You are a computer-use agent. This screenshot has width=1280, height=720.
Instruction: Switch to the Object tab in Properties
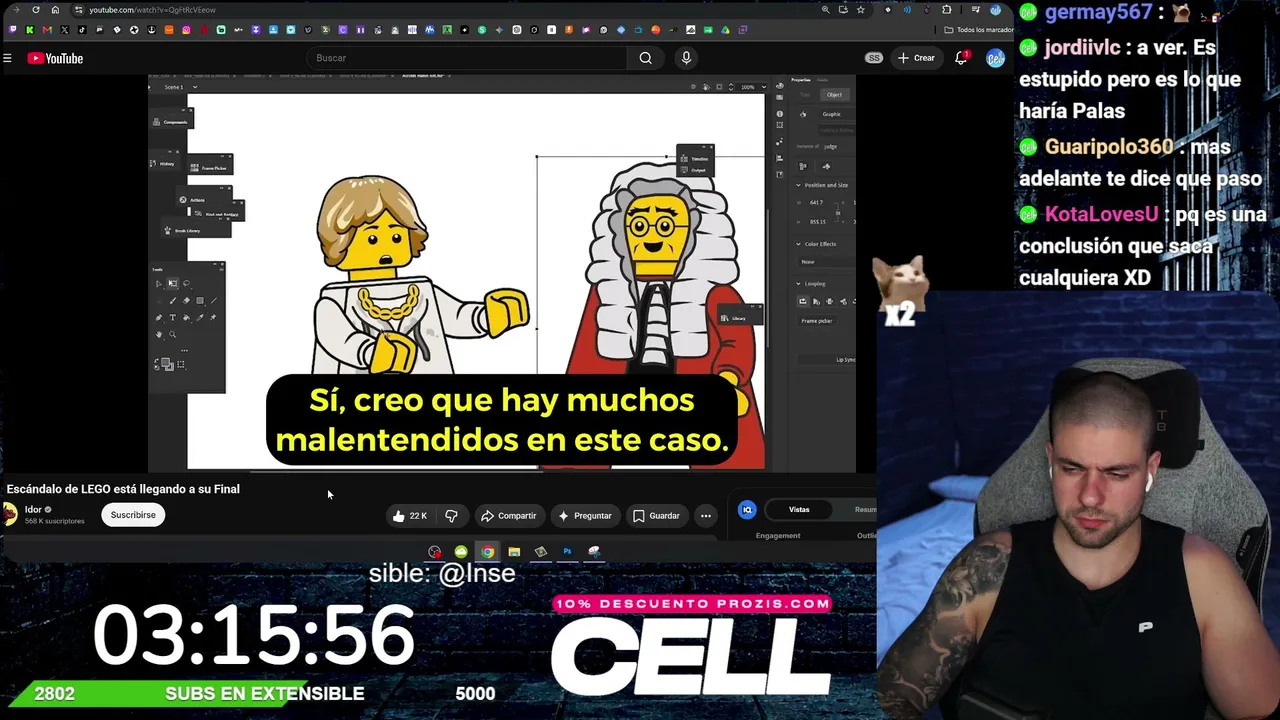tap(834, 95)
